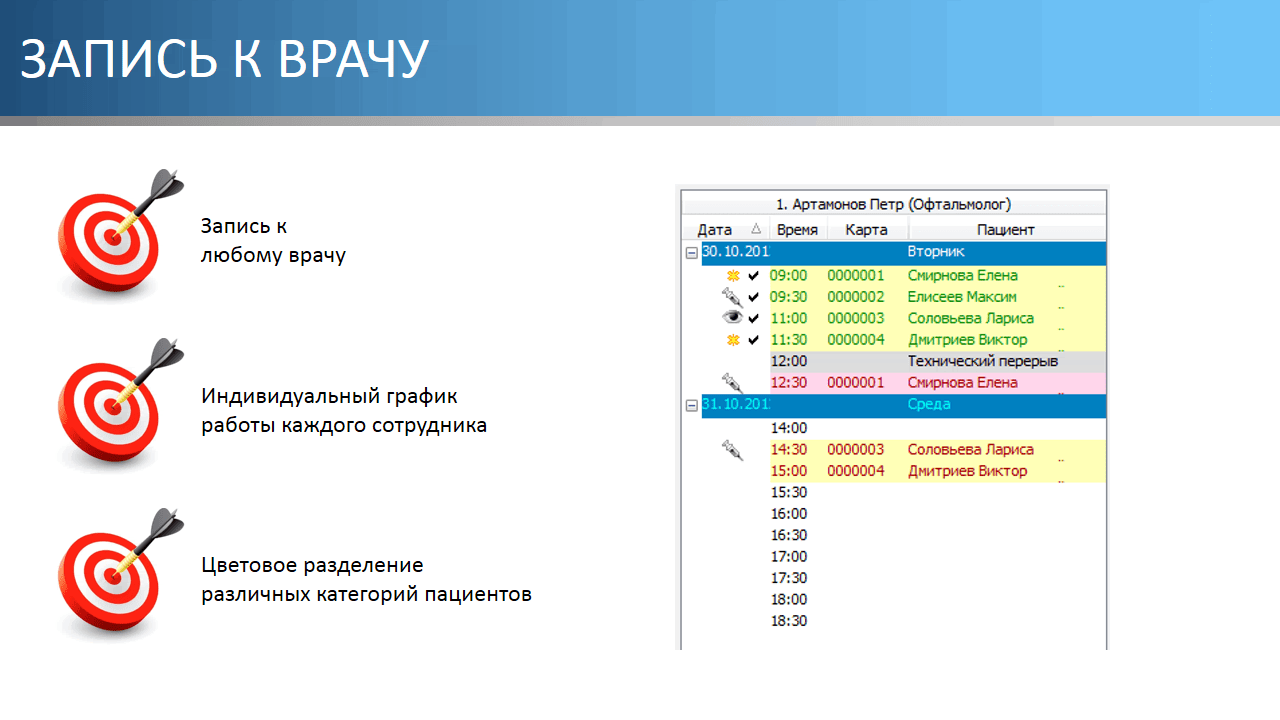Toggle the checkmark in the 09:30 Елисеев Максим row
1280x720 pixels.
[x=754, y=297]
